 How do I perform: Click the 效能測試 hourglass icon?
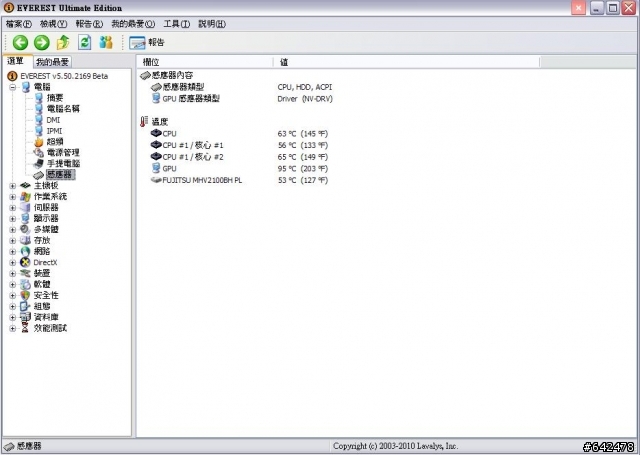(25, 328)
